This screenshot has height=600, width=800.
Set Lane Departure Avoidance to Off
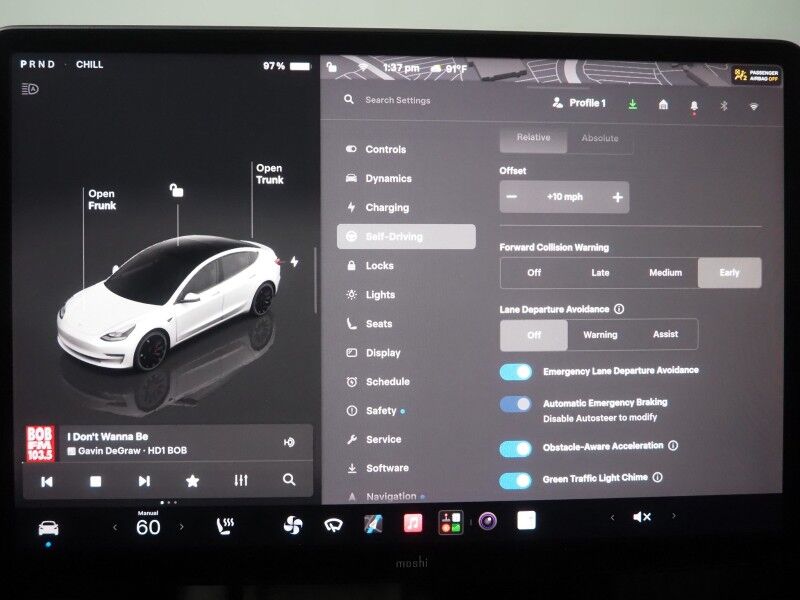(x=534, y=335)
